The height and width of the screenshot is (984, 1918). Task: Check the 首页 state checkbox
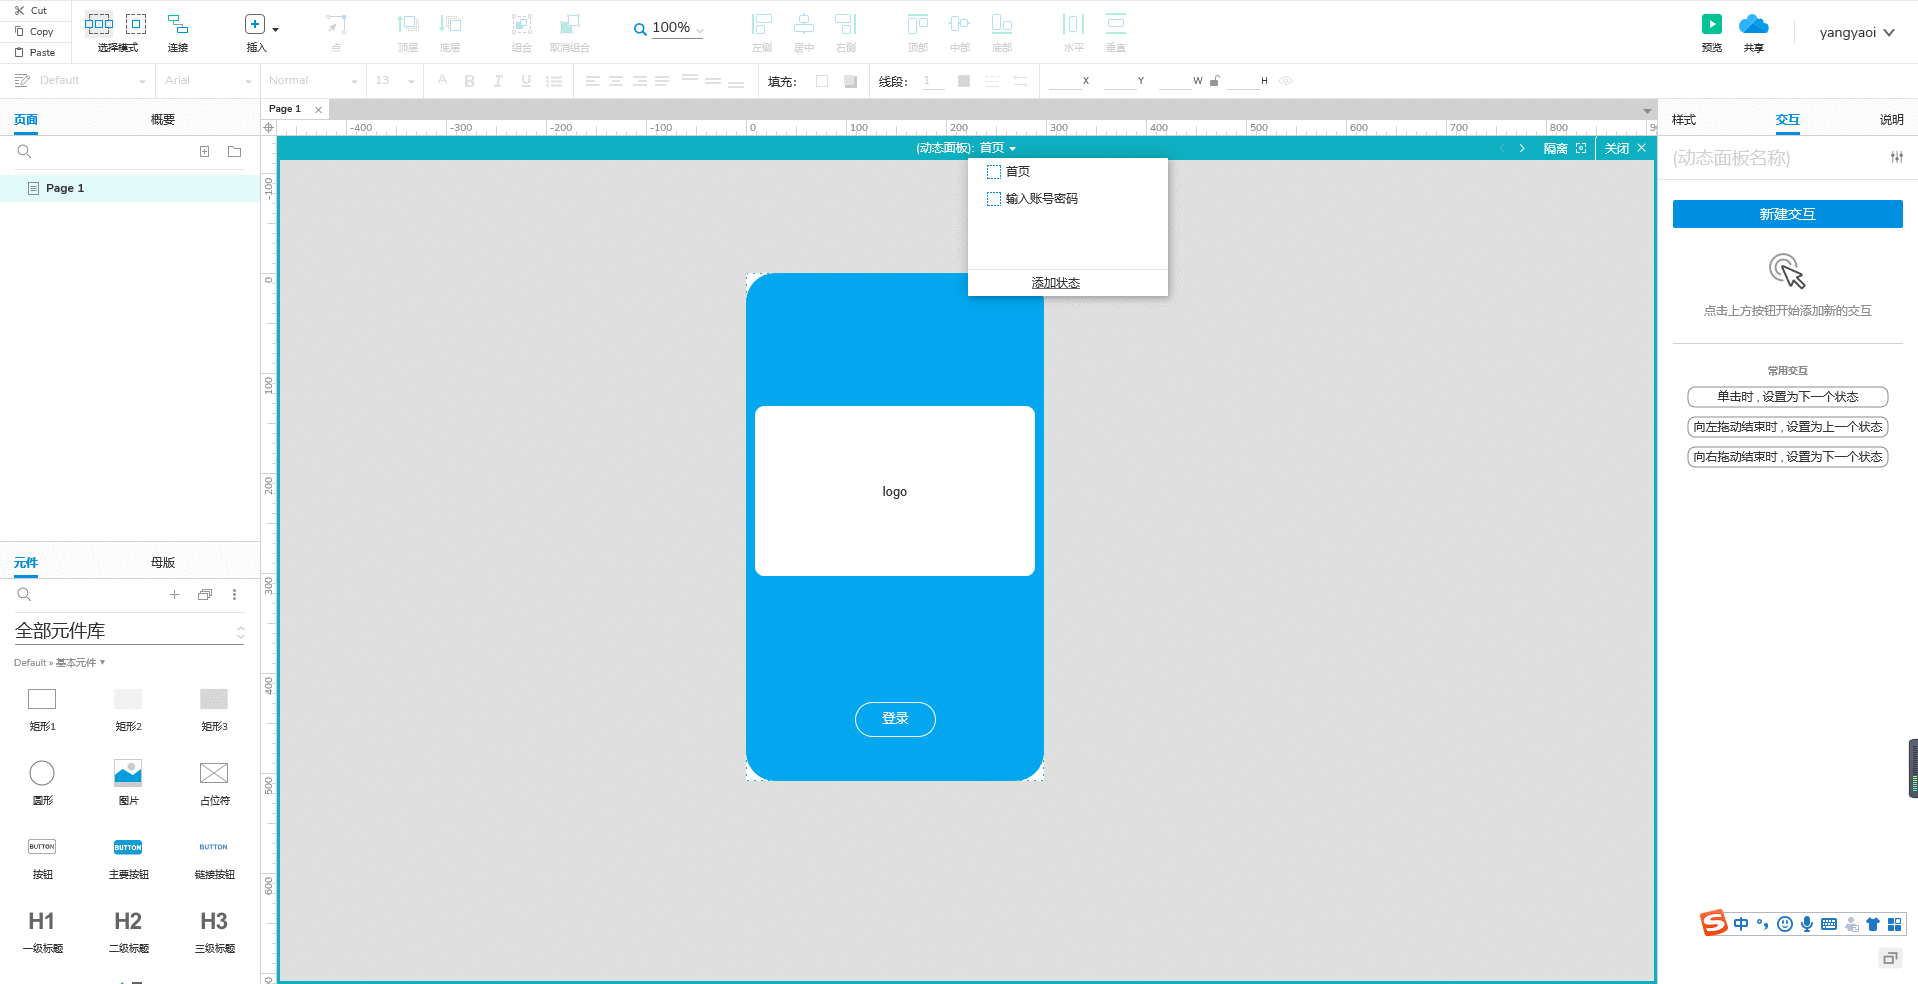pos(994,172)
